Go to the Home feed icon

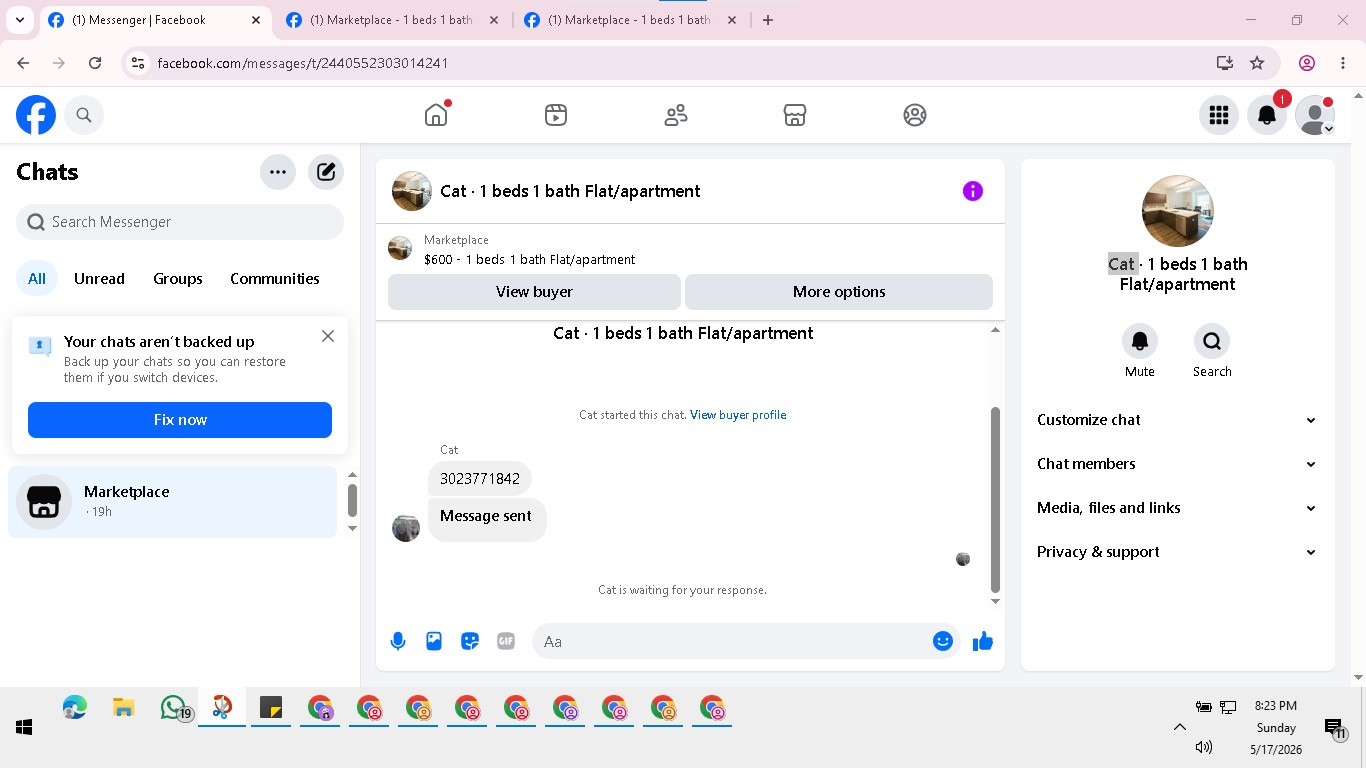436,115
